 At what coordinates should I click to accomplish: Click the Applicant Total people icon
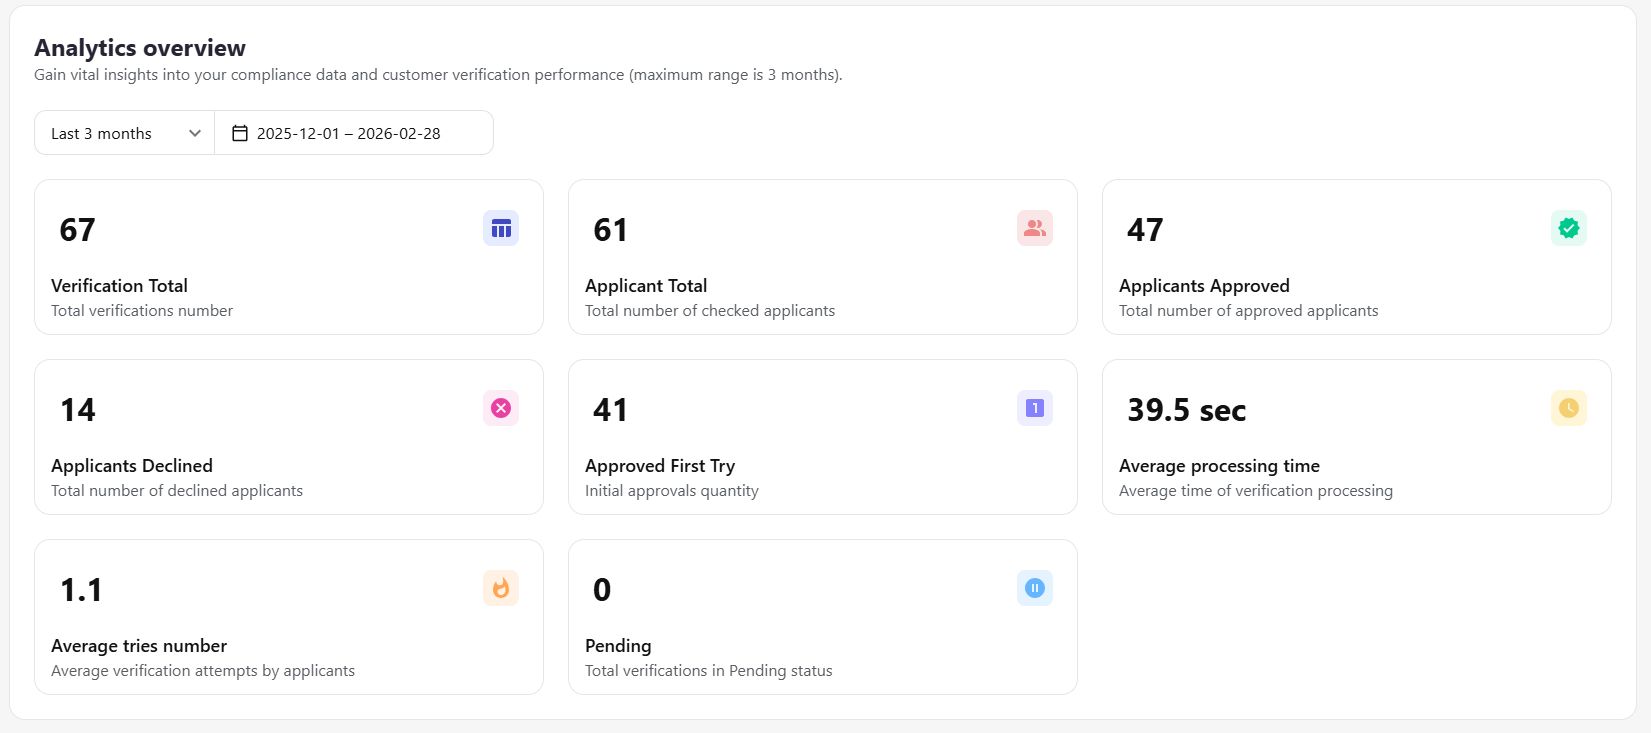coord(1035,229)
